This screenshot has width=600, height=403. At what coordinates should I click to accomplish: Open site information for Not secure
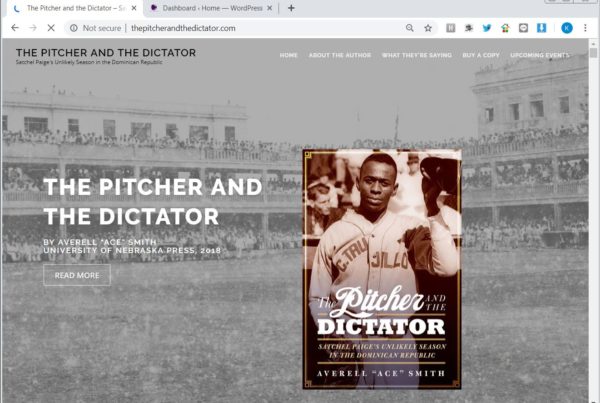[x=96, y=28]
